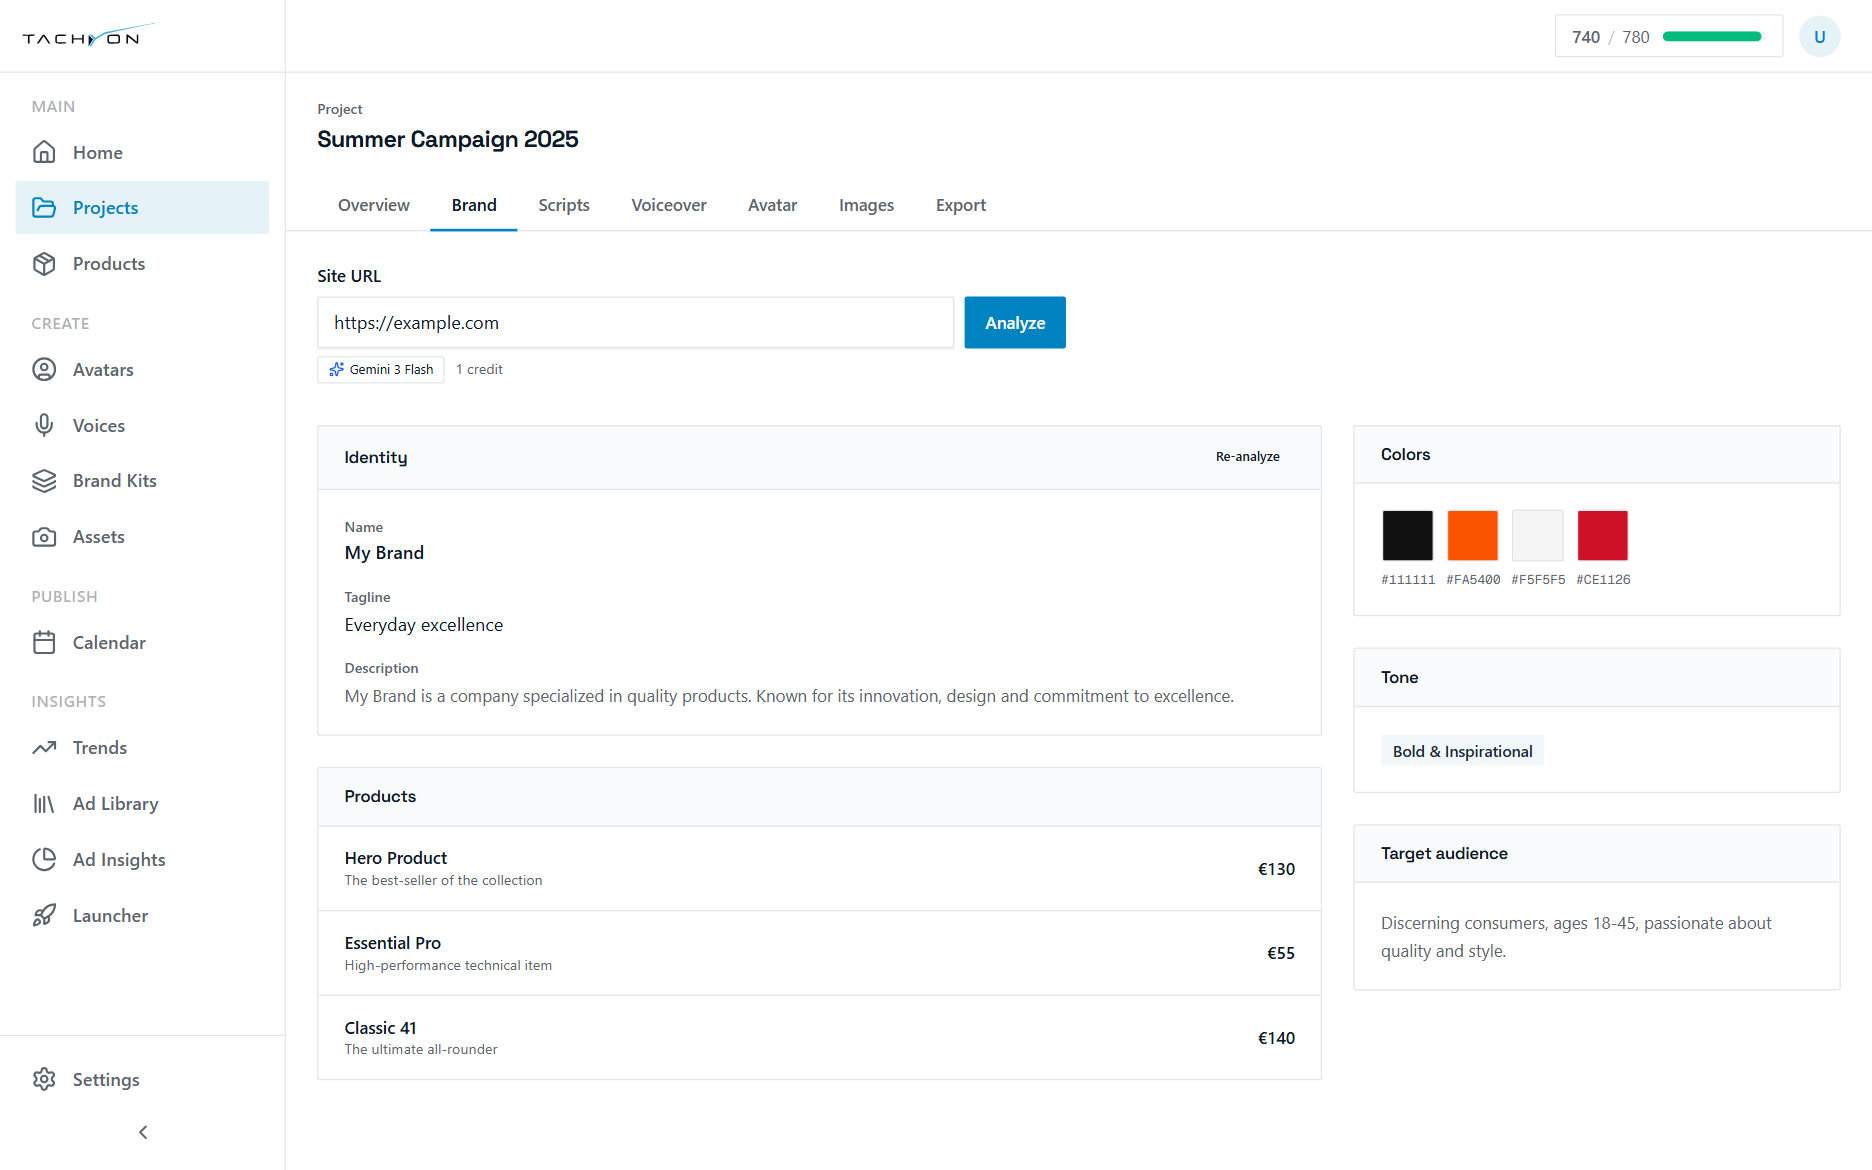This screenshot has height=1170, width=1872.
Task: Open Brand Kits in sidebar
Action: tap(142, 481)
